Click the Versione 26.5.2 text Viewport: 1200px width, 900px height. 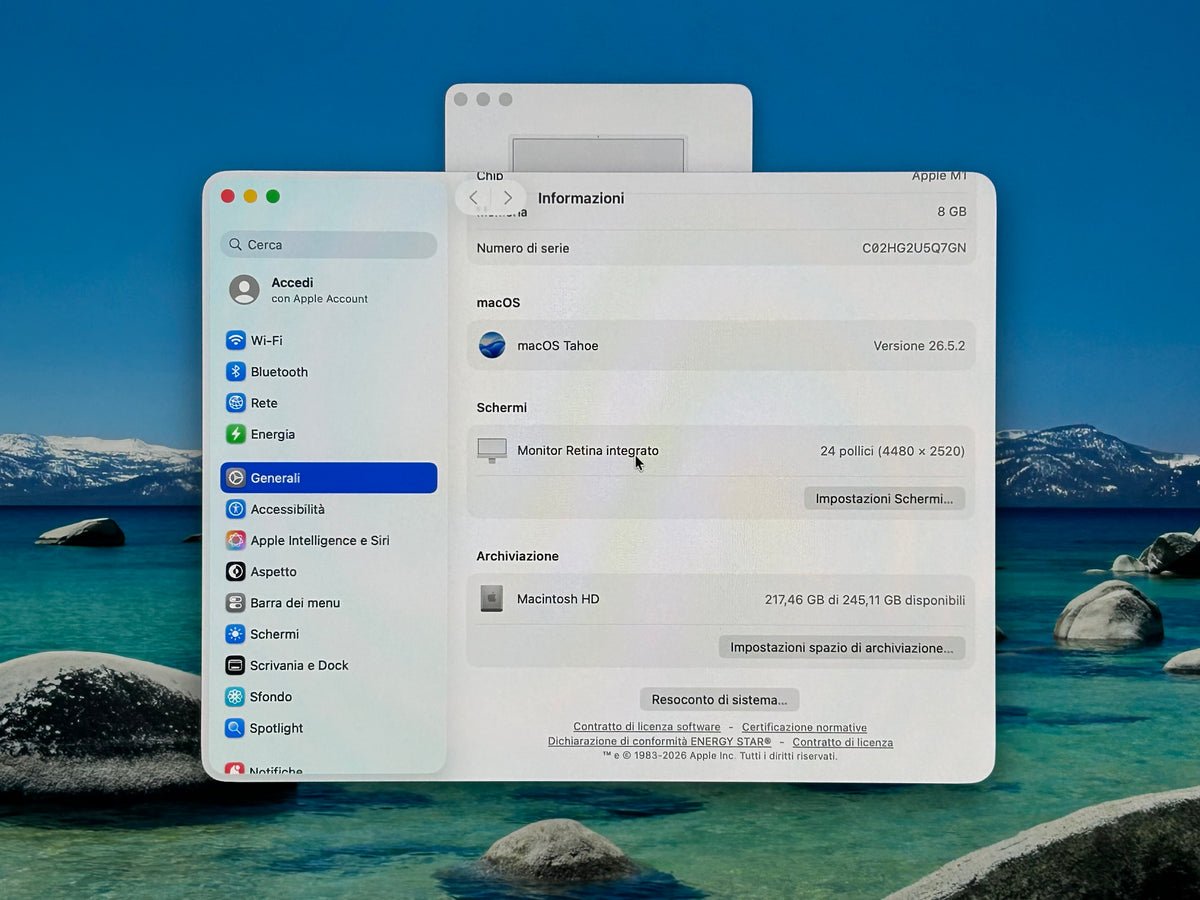(919, 346)
